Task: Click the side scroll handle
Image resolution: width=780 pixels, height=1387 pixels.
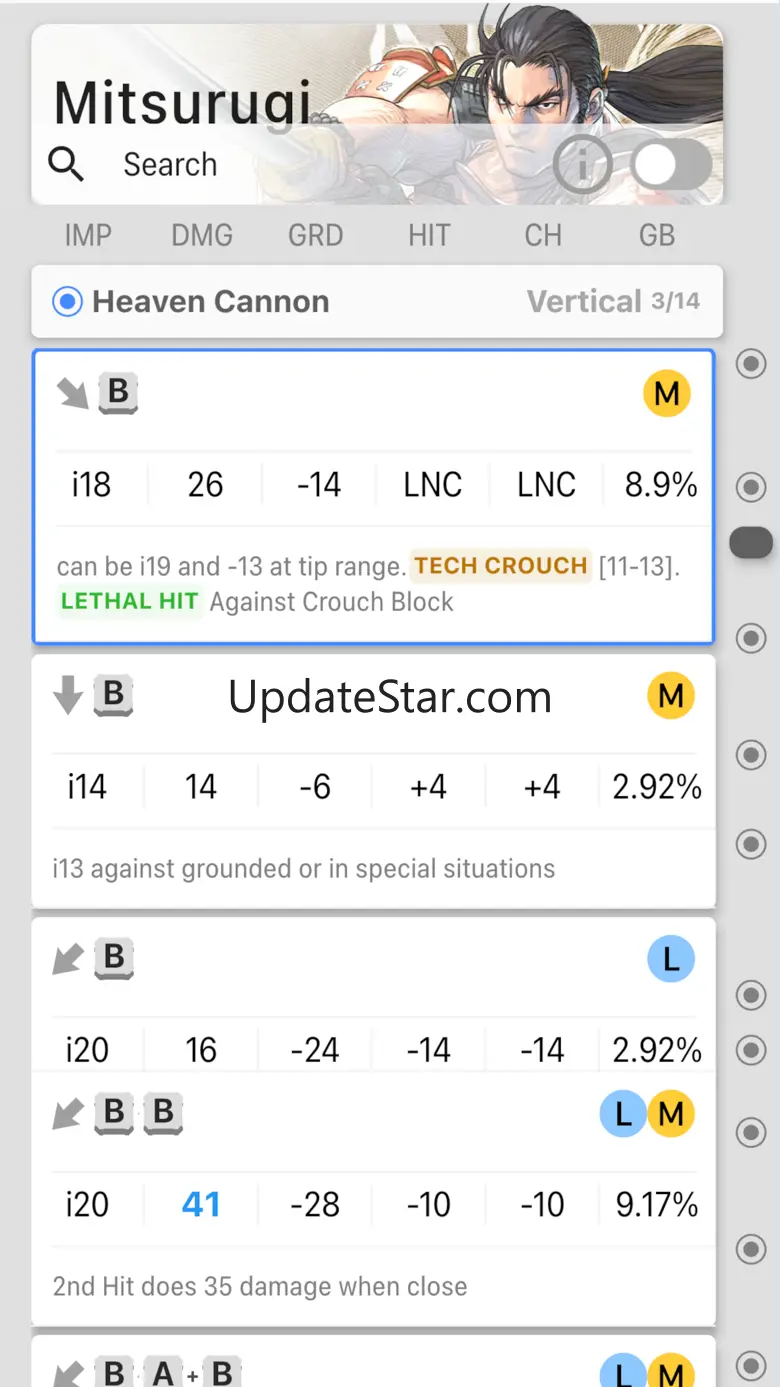Action: [751, 542]
